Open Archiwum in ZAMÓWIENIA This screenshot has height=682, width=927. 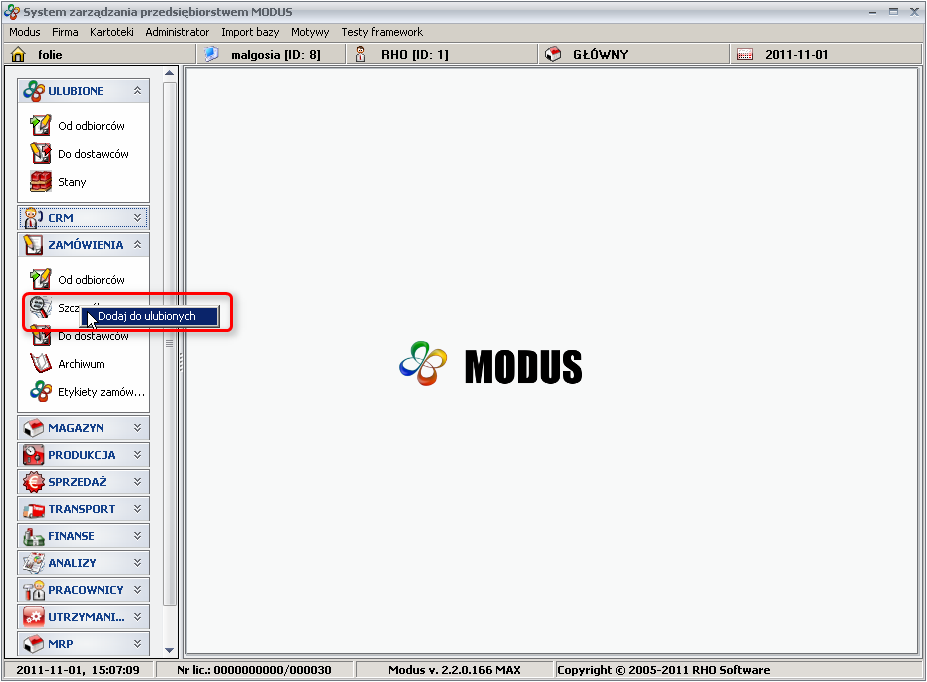pyautogui.click(x=81, y=364)
